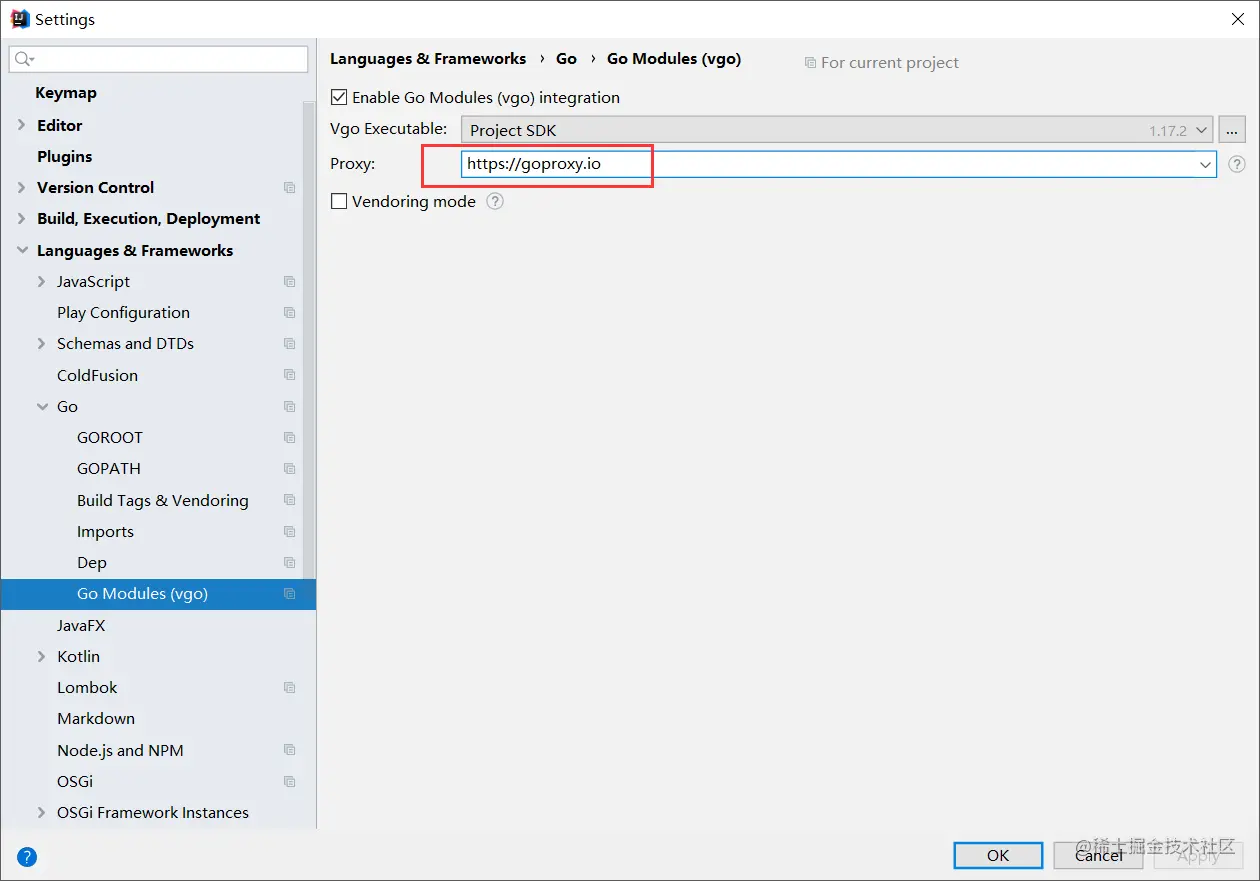Click the blue help button at bottom left
The width and height of the screenshot is (1260, 881).
click(x=27, y=856)
